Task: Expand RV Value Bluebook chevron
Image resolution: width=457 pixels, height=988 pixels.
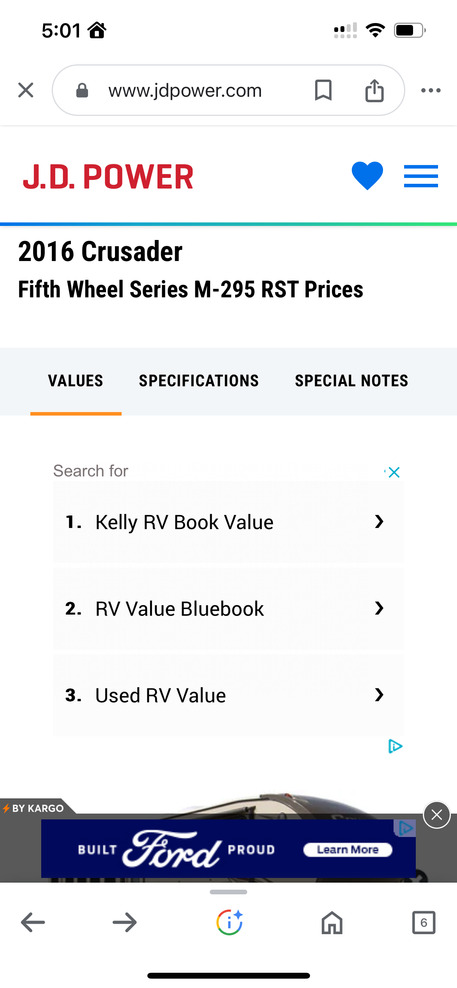Action: (x=379, y=608)
